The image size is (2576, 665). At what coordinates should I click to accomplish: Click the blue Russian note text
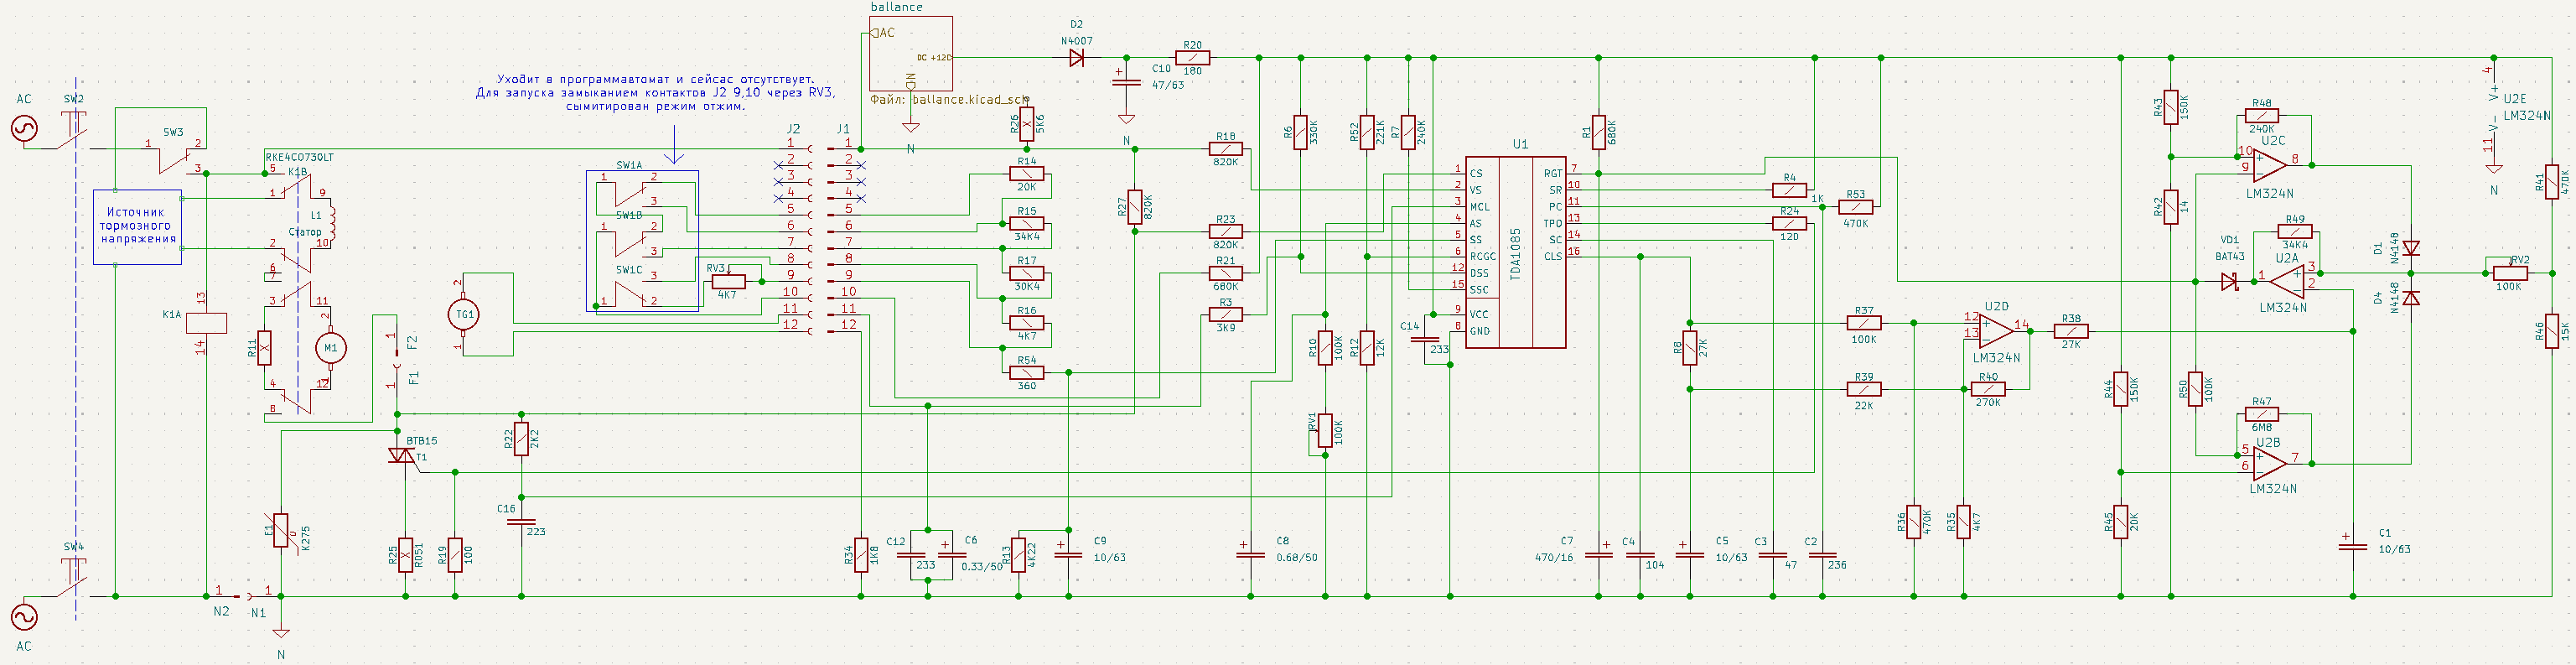[x=655, y=92]
